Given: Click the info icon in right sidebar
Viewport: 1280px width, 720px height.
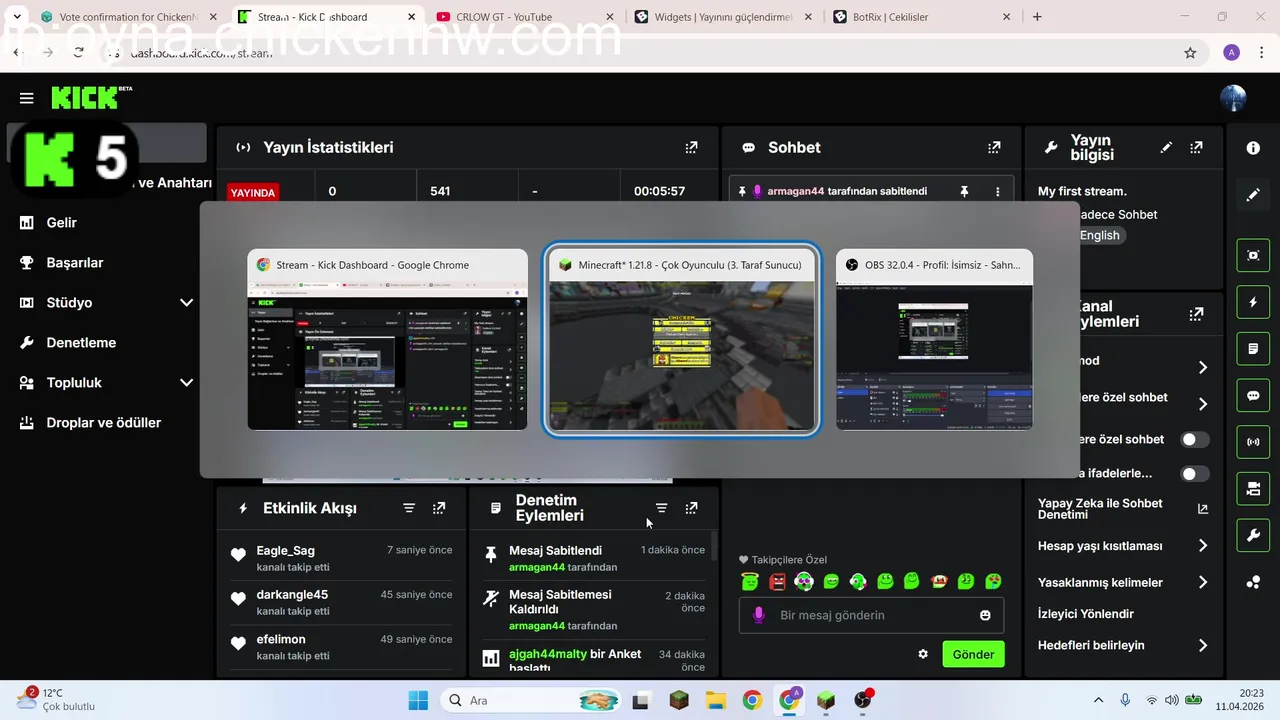Looking at the screenshot, I should pos(1253,148).
